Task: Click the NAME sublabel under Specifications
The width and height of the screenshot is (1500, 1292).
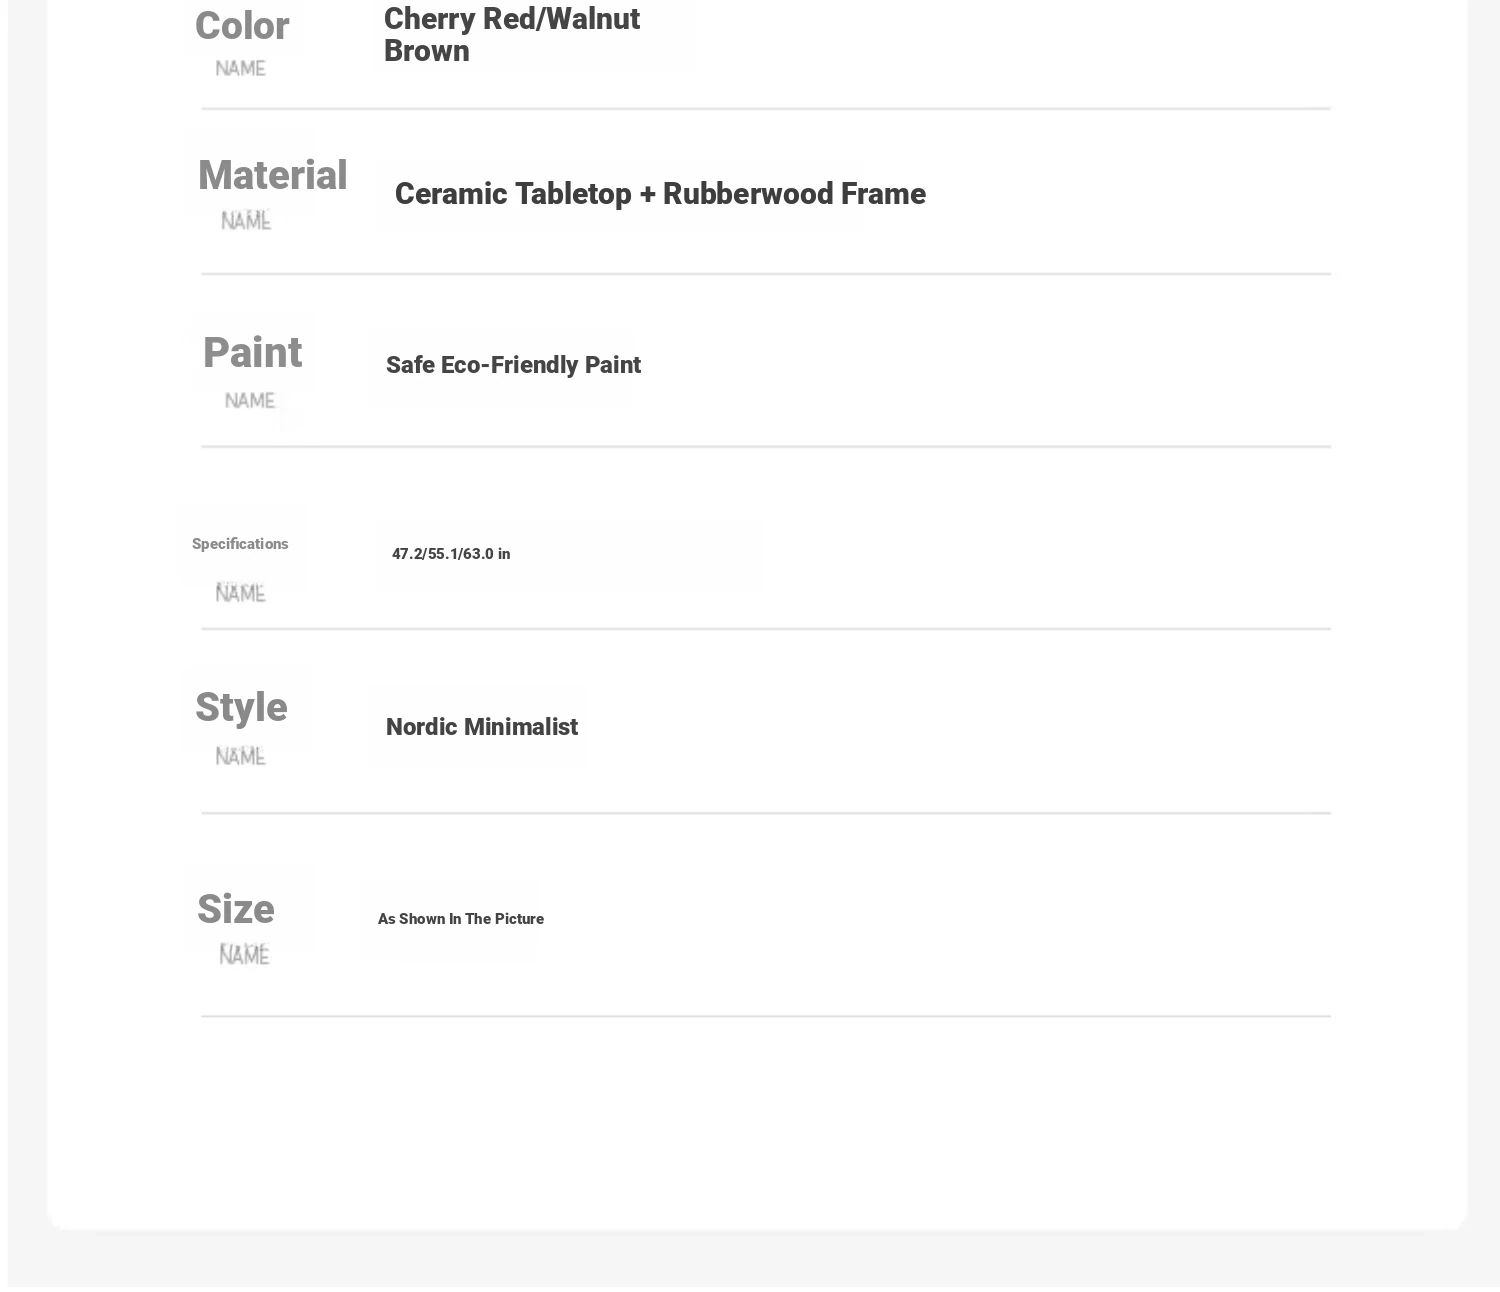Action: pos(241,594)
